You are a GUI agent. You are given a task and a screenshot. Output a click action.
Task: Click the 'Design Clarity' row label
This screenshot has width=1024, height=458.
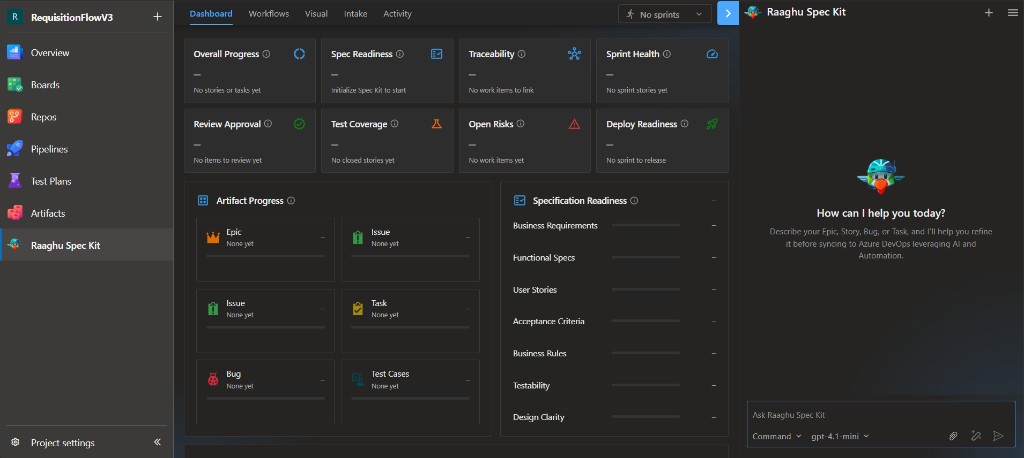(x=538, y=417)
